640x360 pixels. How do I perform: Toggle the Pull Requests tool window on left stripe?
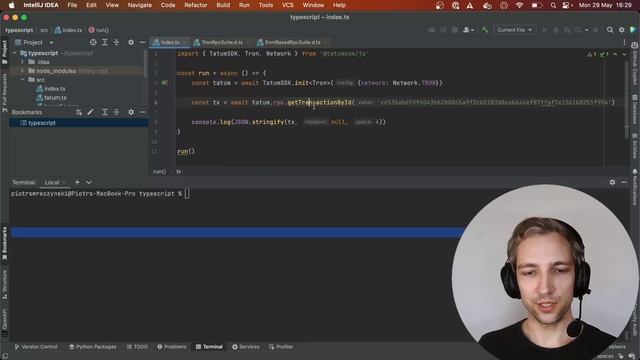pyautogui.click(x=4, y=93)
